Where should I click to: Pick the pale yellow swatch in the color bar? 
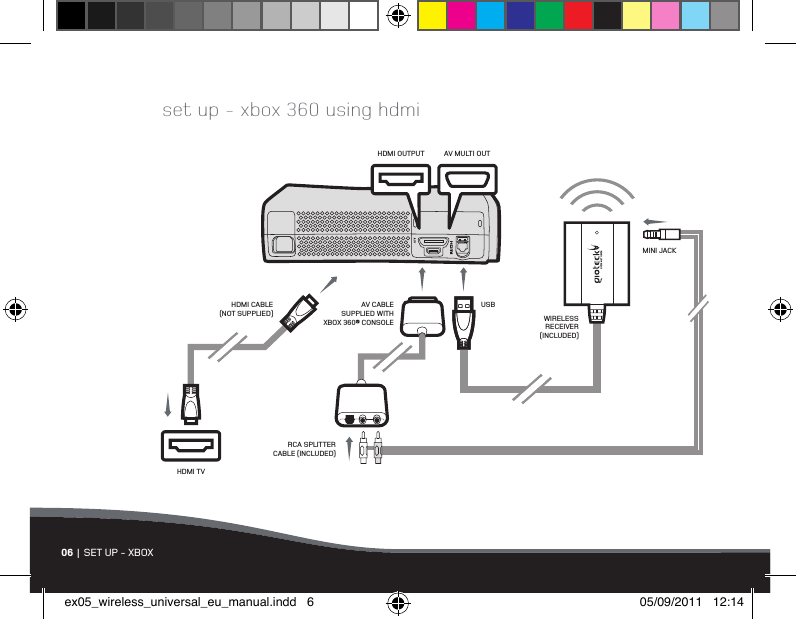coord(637,15)
